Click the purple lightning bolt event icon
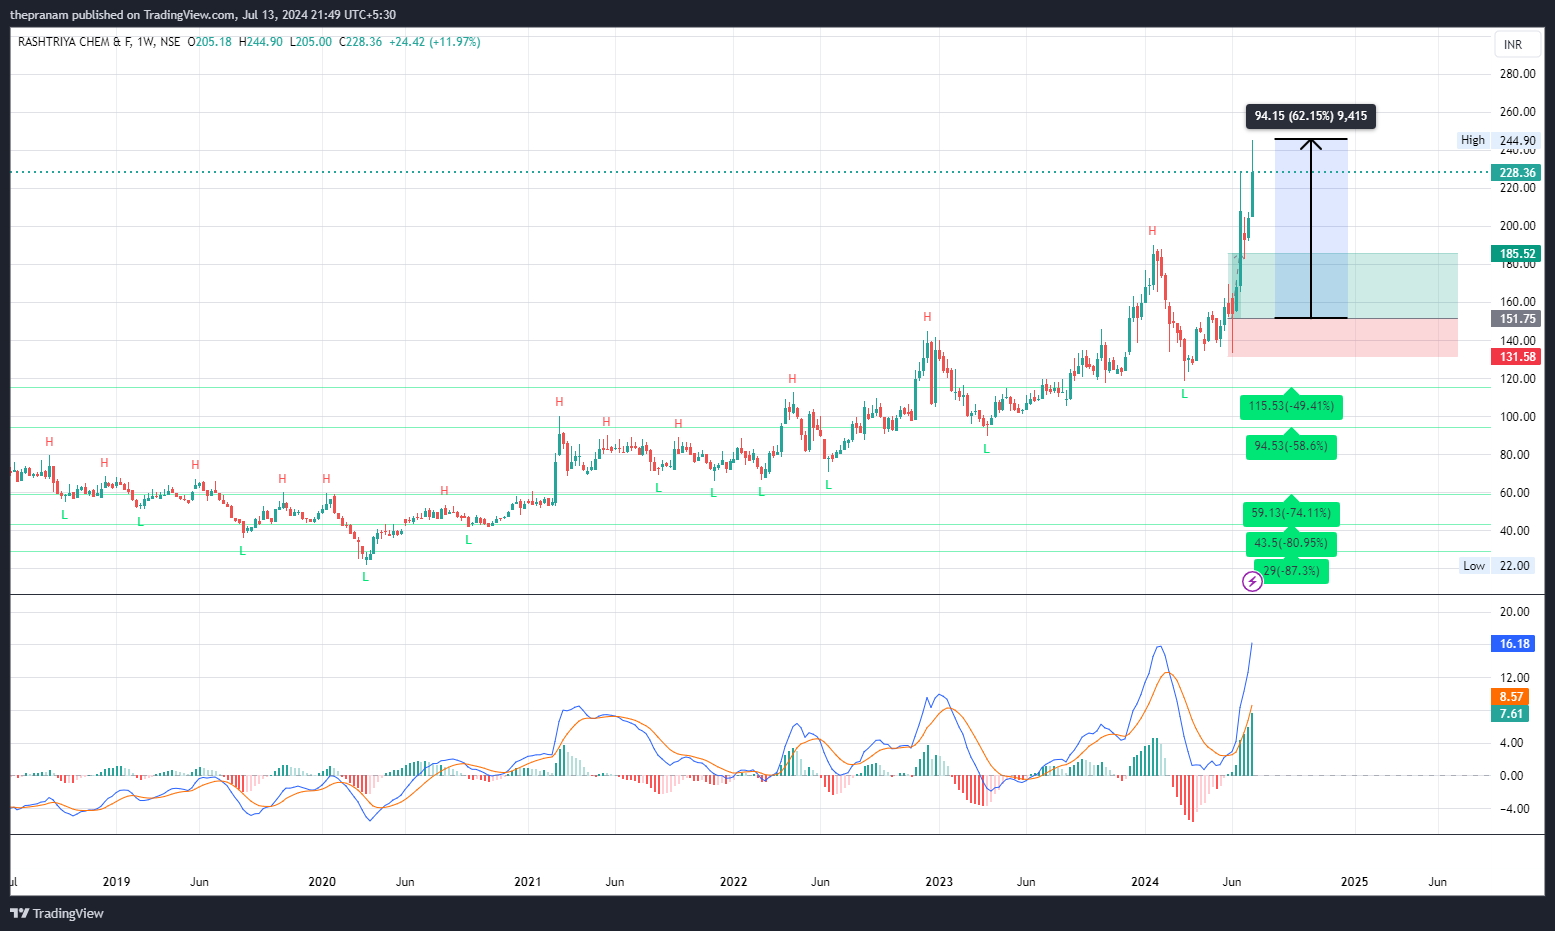Screen dimensions: 1555x931 pos(1252,581)
